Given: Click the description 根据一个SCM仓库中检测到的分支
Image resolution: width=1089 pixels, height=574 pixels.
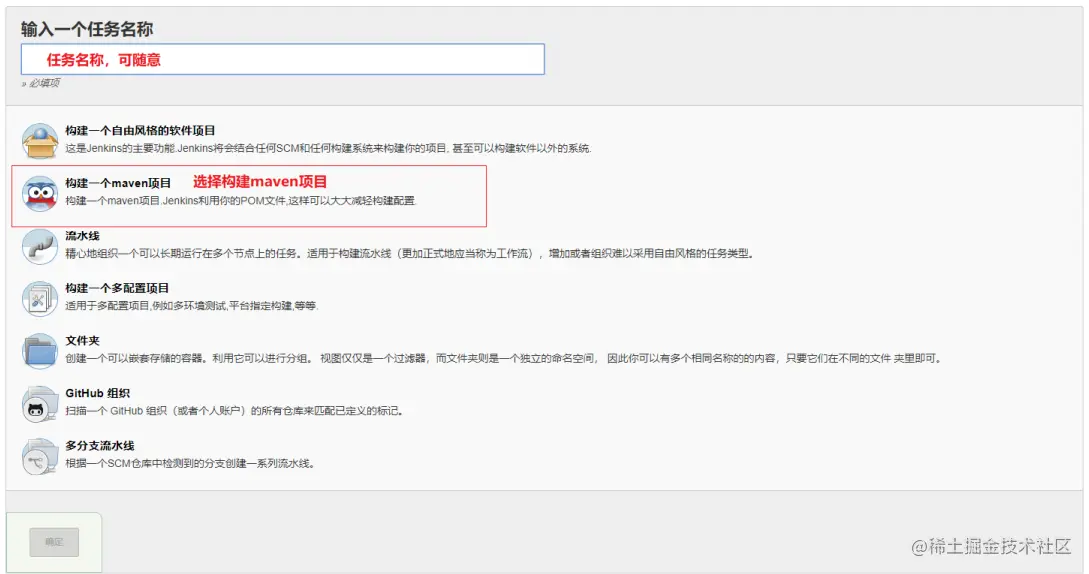Looking at the screenshot, I should pos(190,464).
